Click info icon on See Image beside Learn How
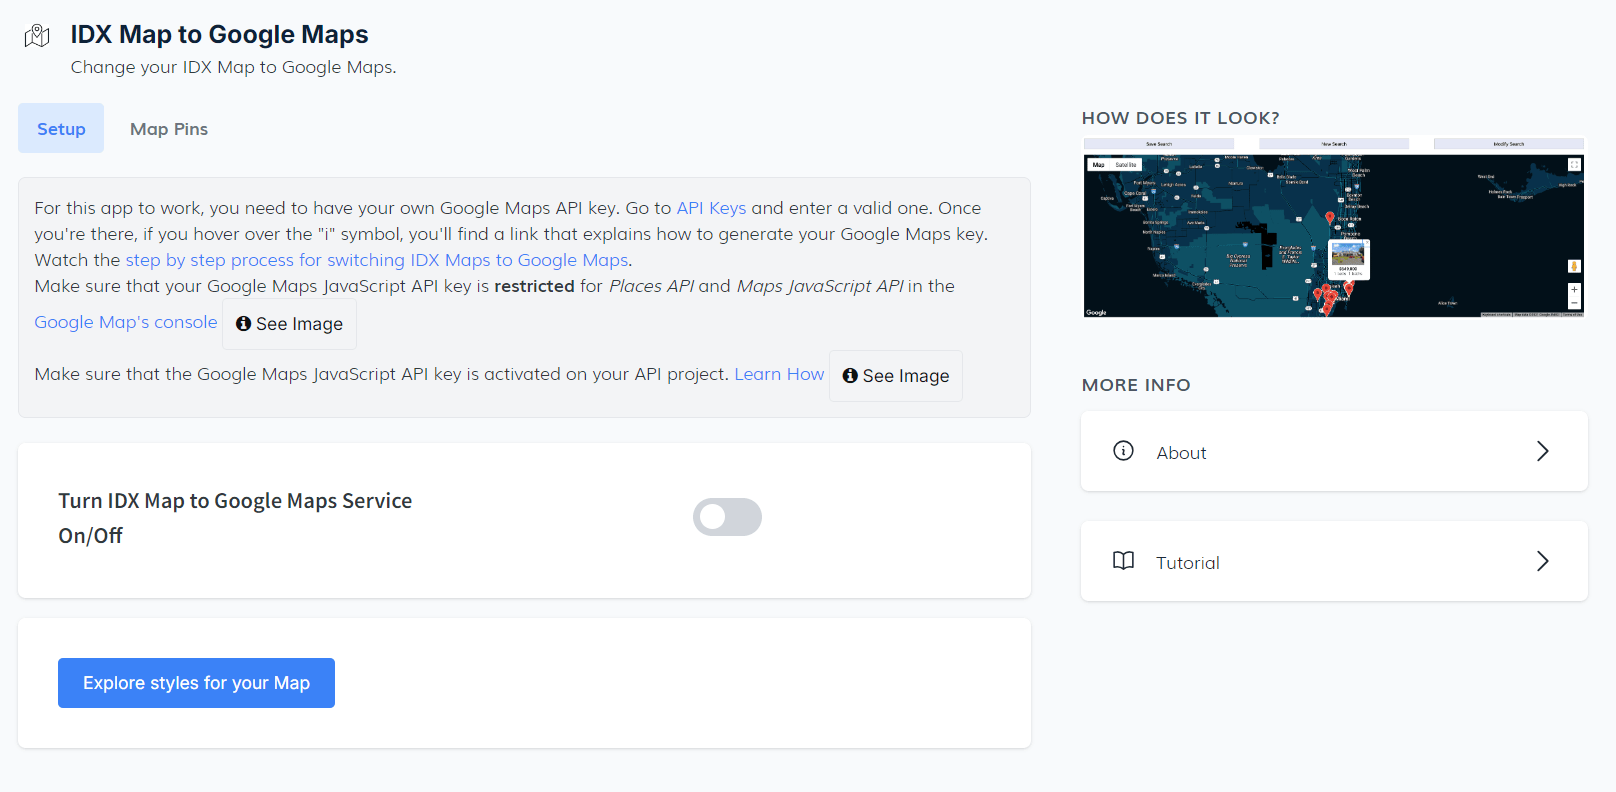This screenshot has height=792, width=1616. (x=850, y=376)
